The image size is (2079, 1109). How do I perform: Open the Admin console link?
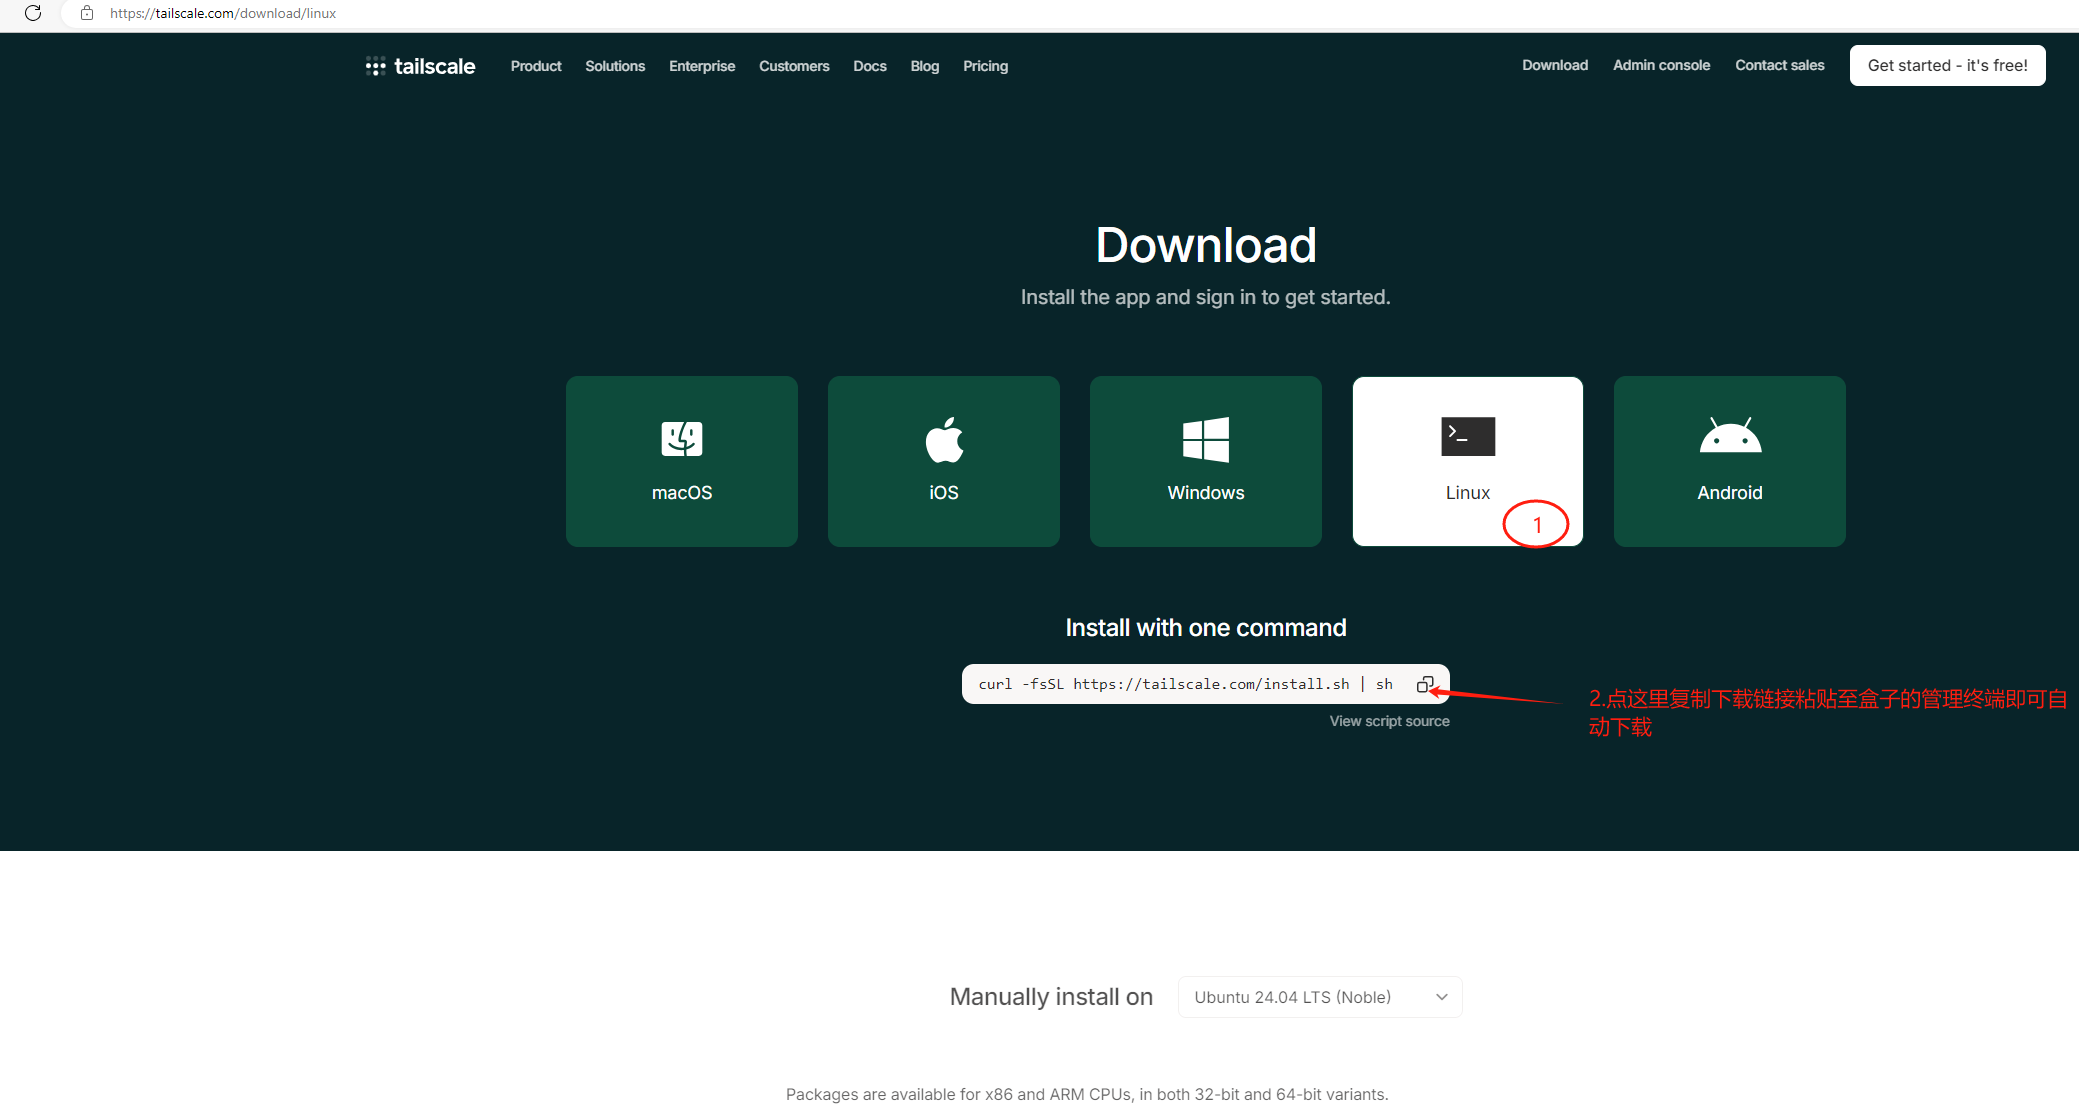(1661, 65)
